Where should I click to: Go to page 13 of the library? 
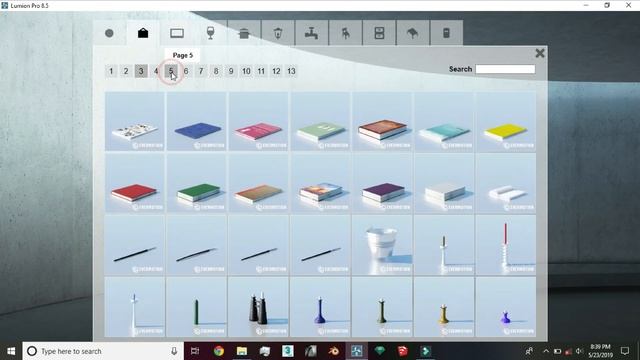tap(291, 71)
